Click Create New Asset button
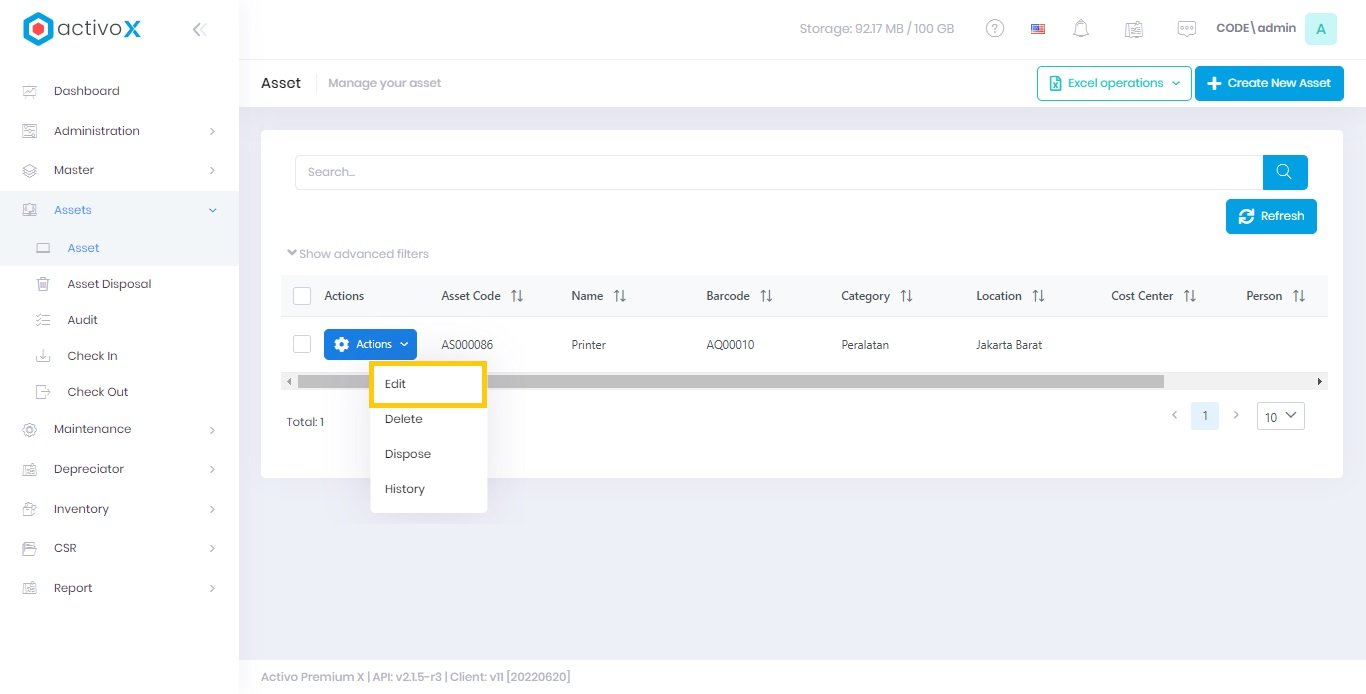1366x694 pixels. [x=1269, y=84]
